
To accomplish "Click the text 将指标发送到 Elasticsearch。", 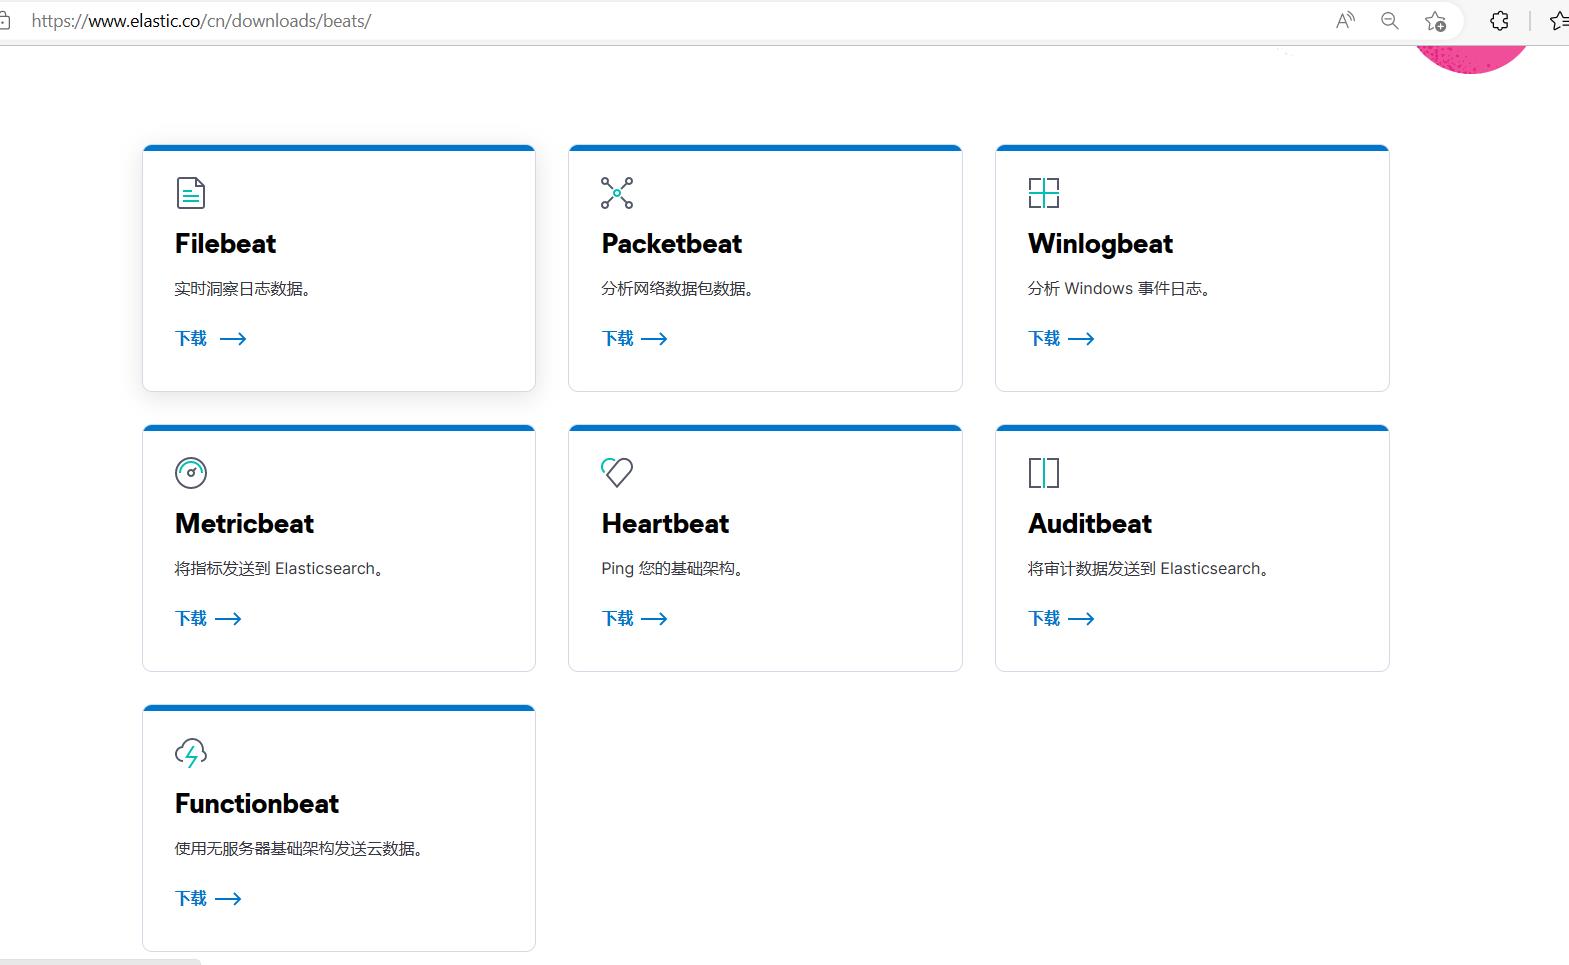I will [280, 569].
